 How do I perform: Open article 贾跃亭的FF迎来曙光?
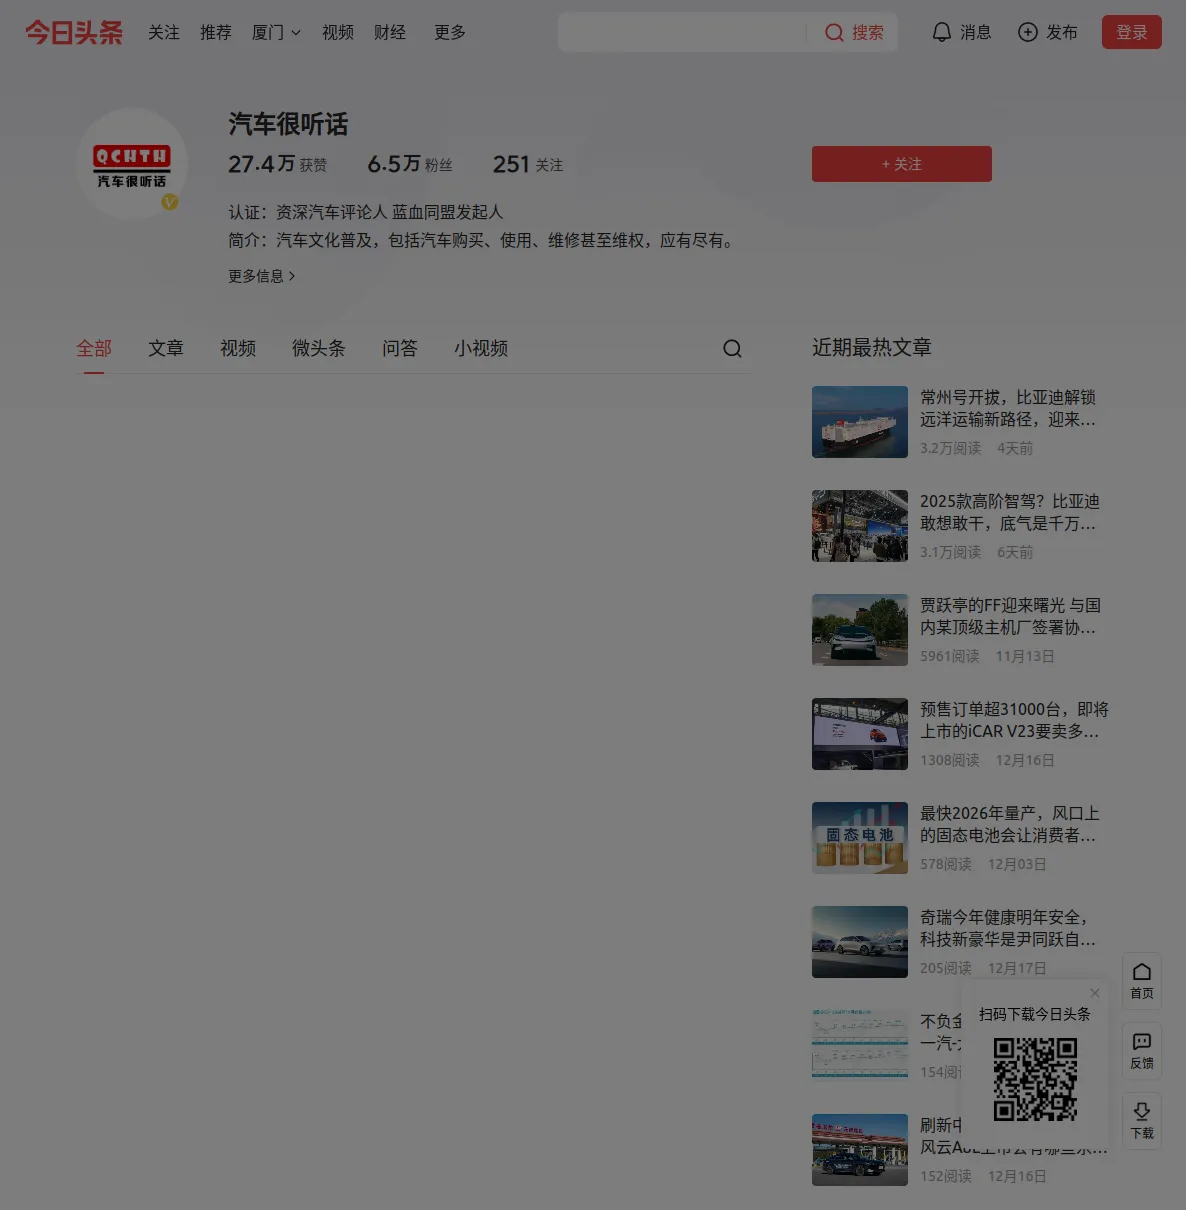click(1010, 616)
